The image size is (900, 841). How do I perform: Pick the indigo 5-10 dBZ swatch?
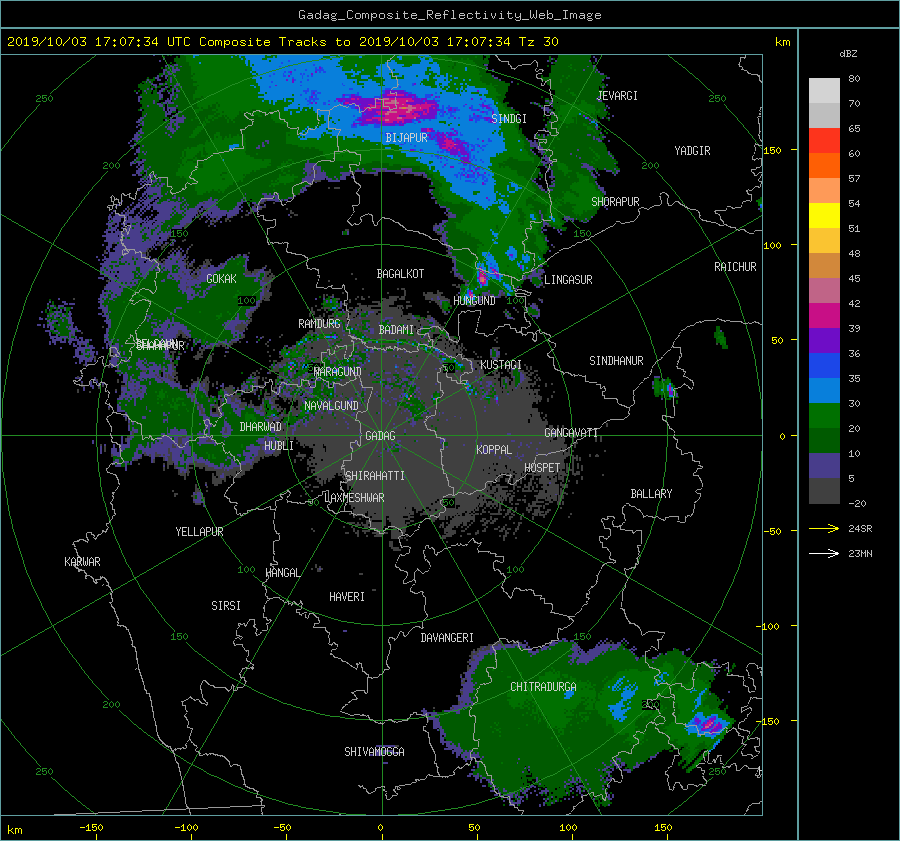pos(824,466)
